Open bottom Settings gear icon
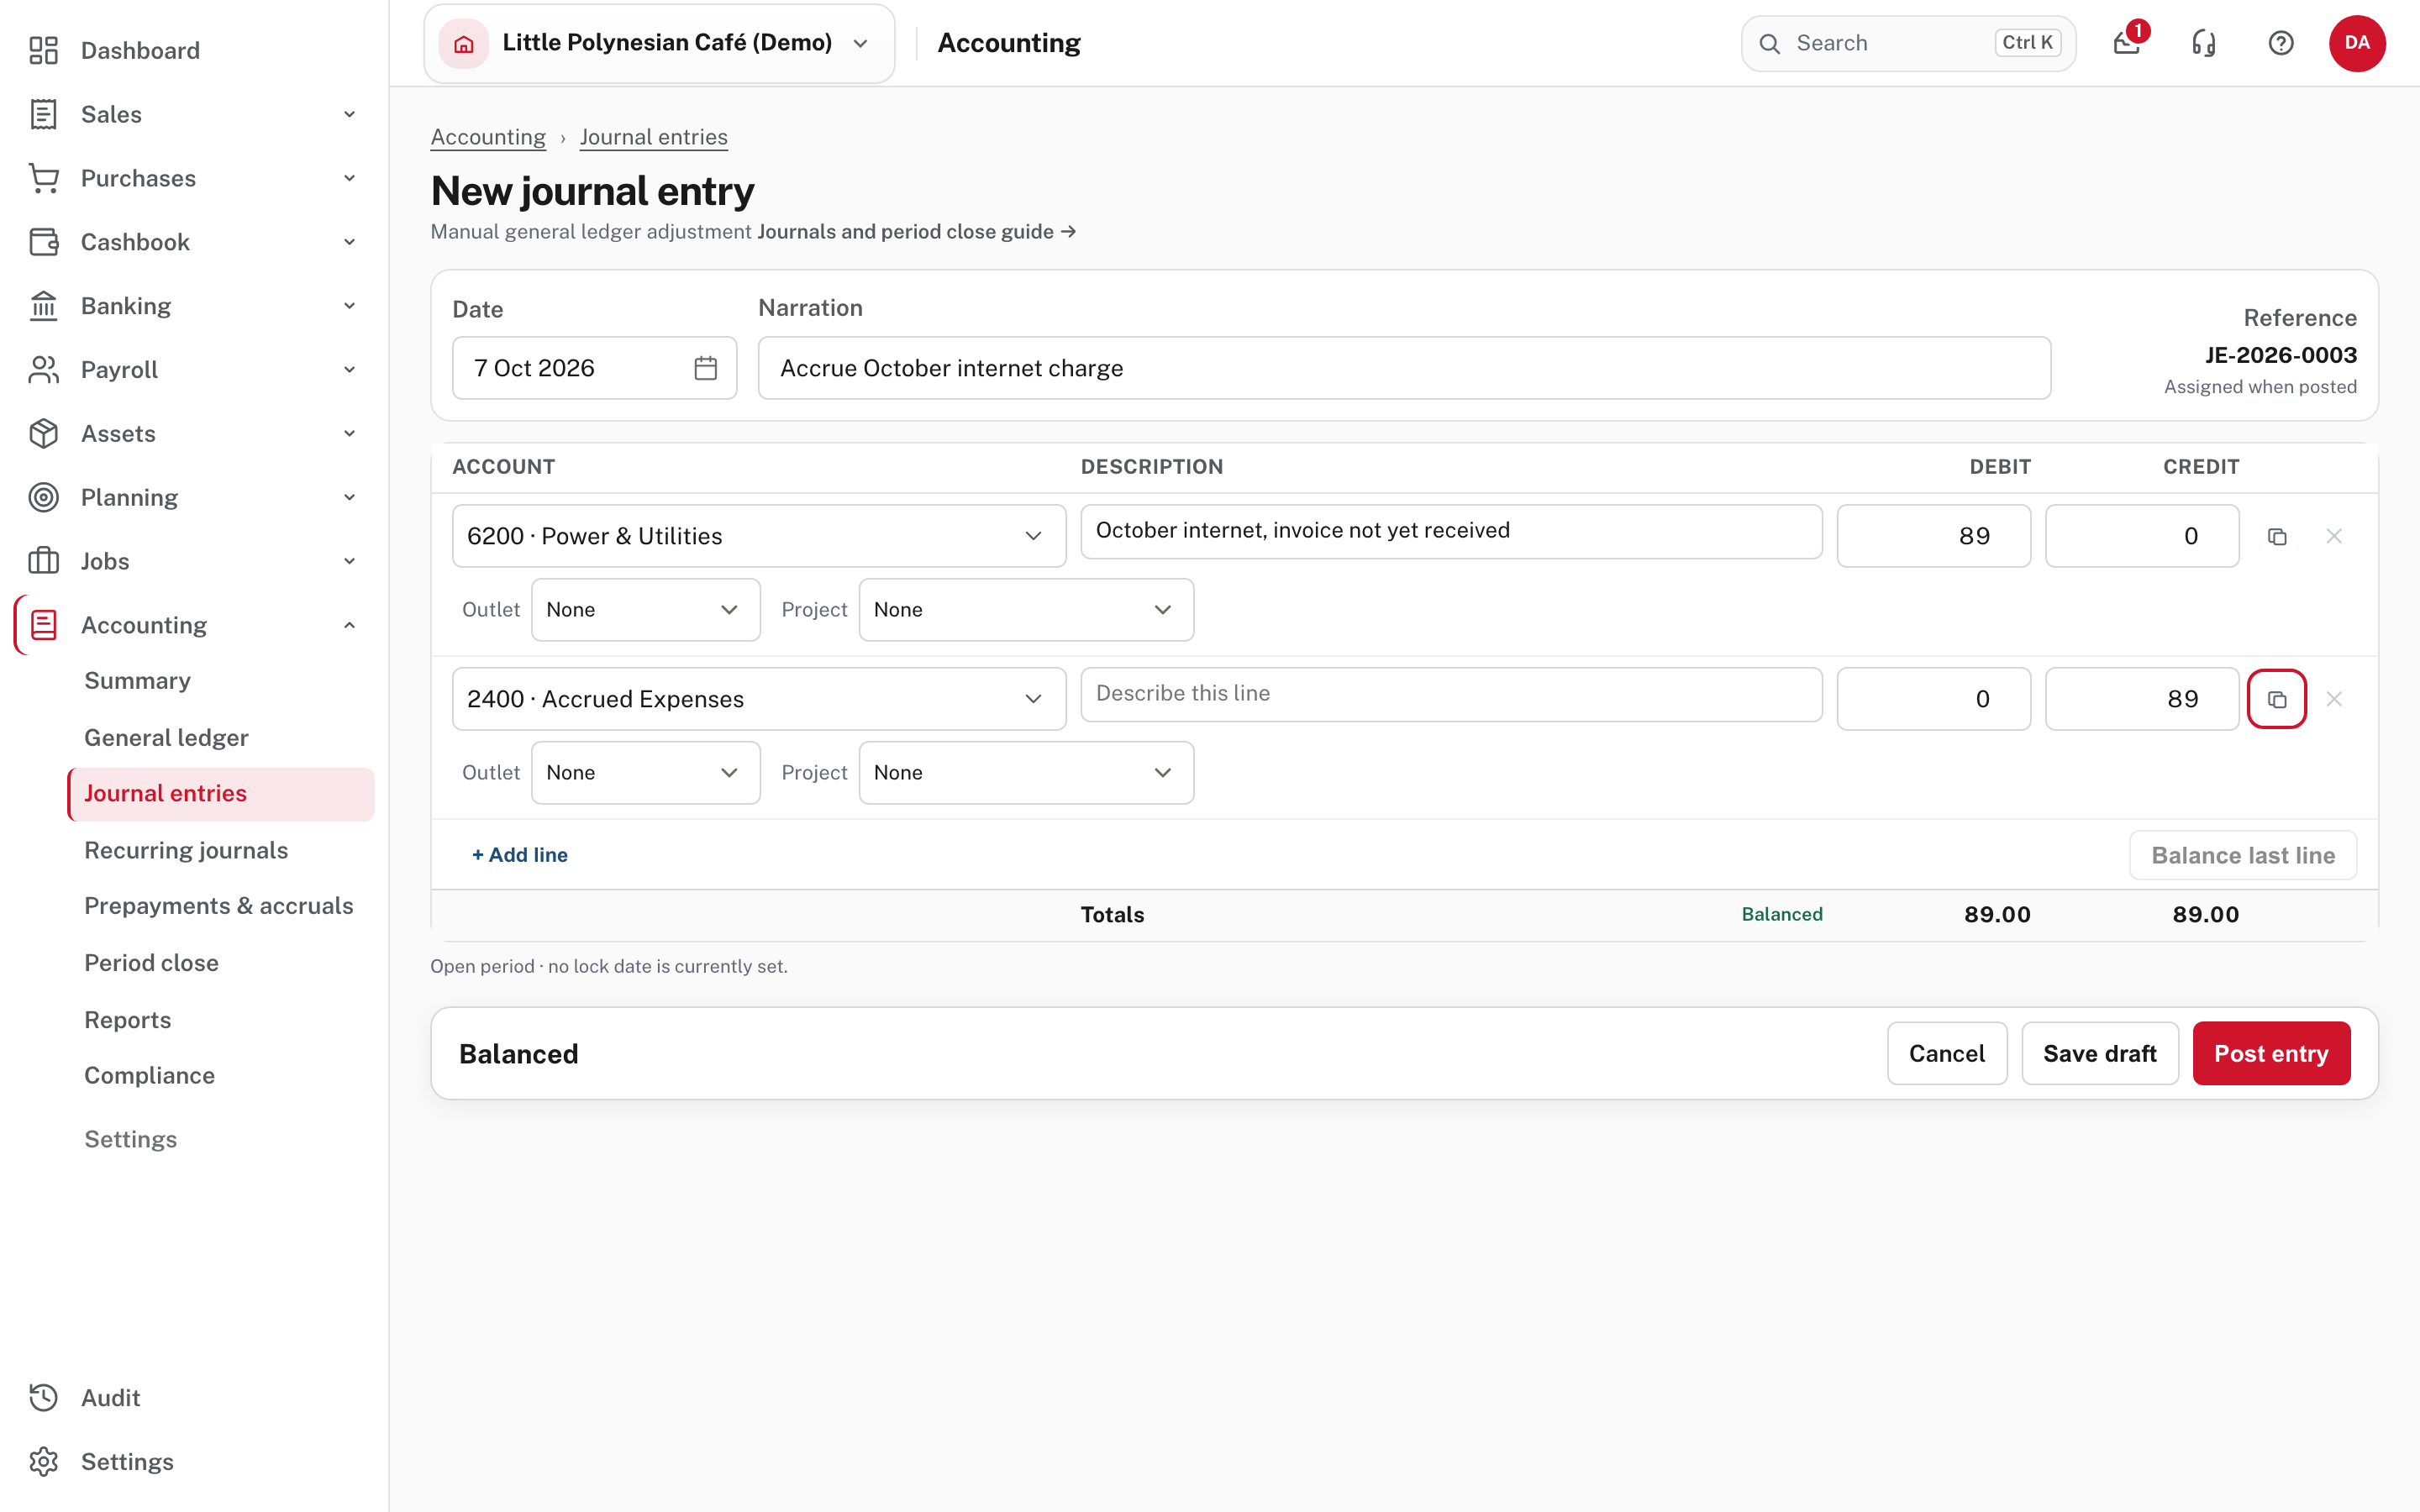This screenshot has height=1512, width=2420. coord(43,1461)
